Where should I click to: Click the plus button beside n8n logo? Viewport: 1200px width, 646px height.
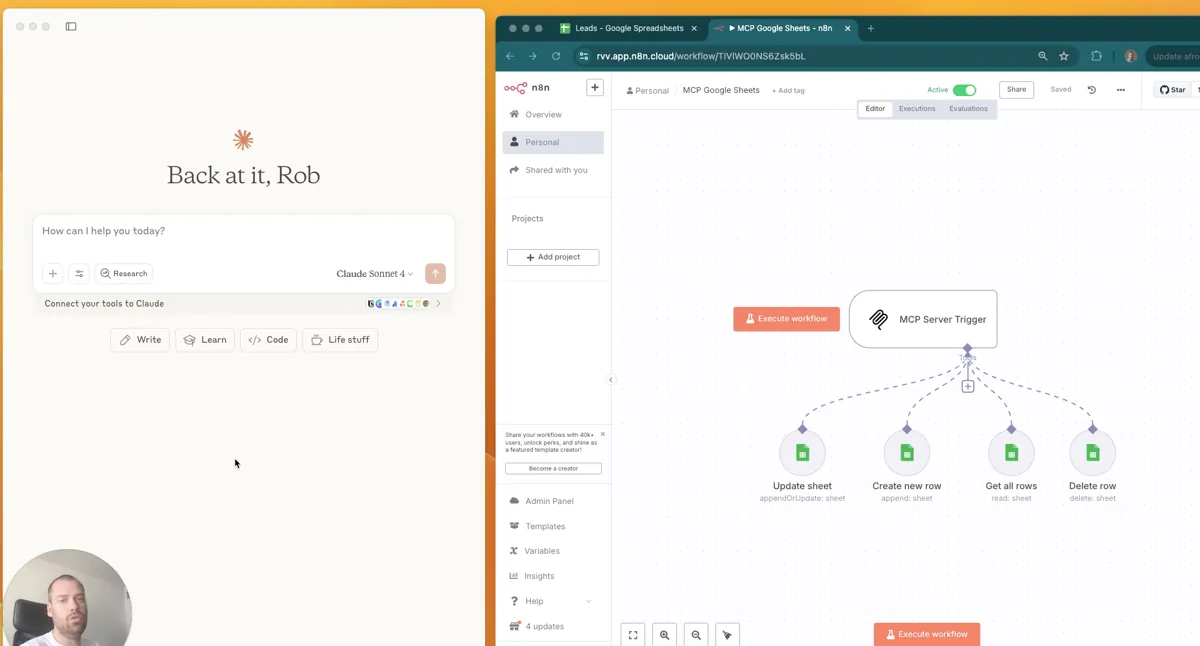595,88
